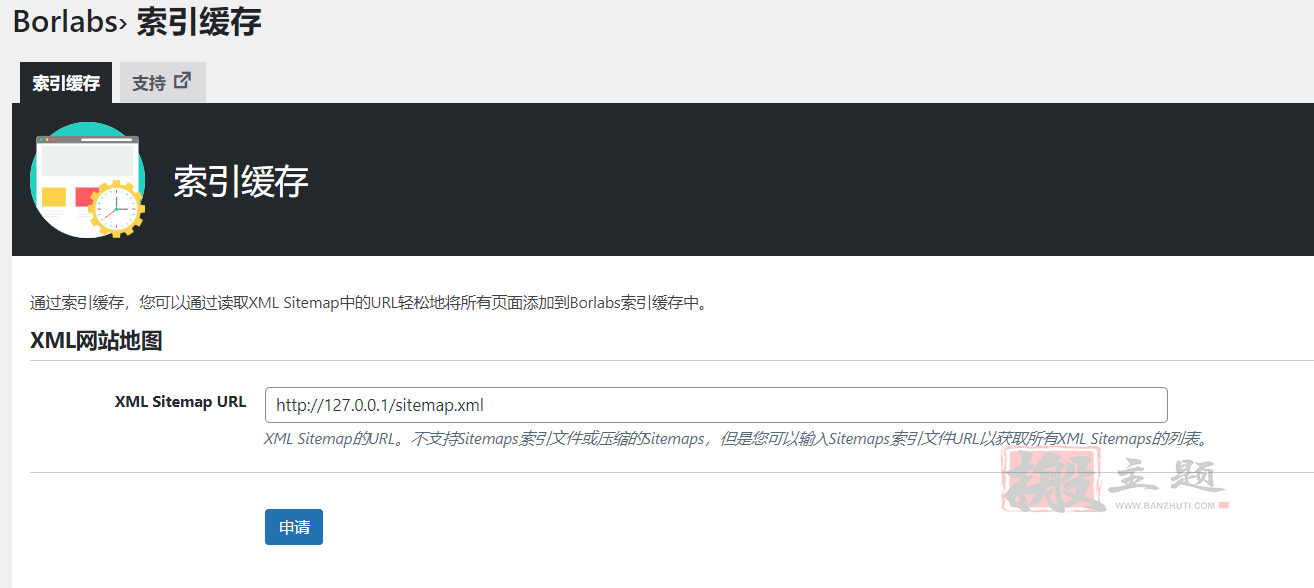Open the 支持 tab
1314x588 pixels.
[x=162, y=83]
